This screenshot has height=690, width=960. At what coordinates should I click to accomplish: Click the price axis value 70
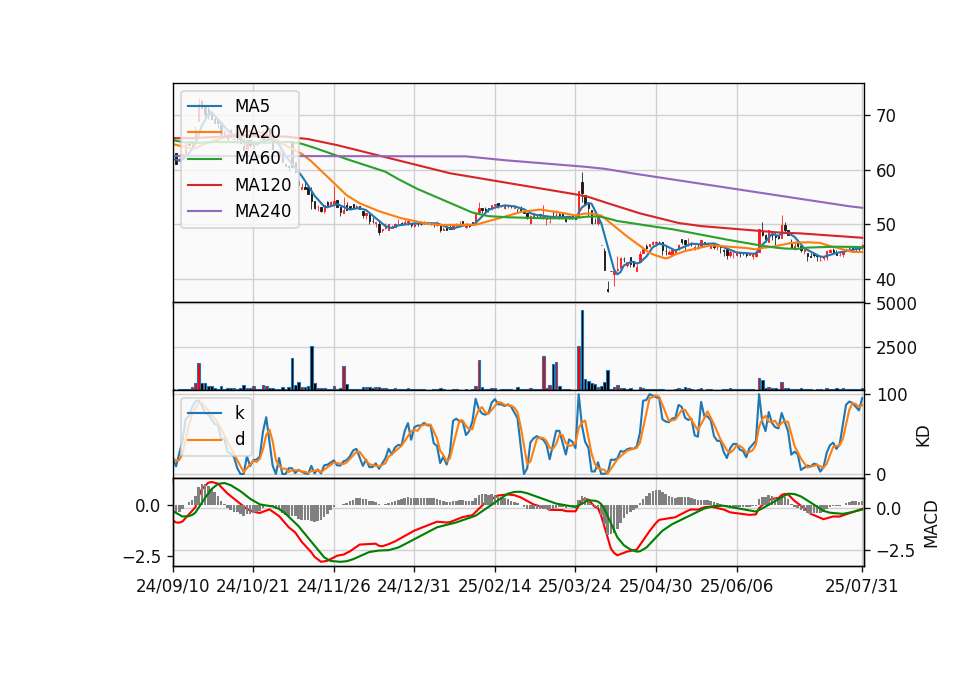(886, 116)
